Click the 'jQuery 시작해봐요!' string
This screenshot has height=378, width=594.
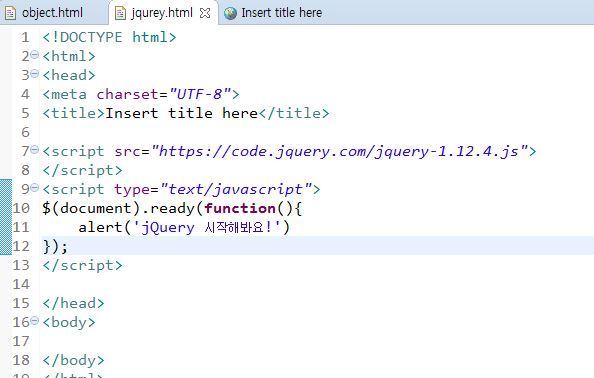coord(206,227)
